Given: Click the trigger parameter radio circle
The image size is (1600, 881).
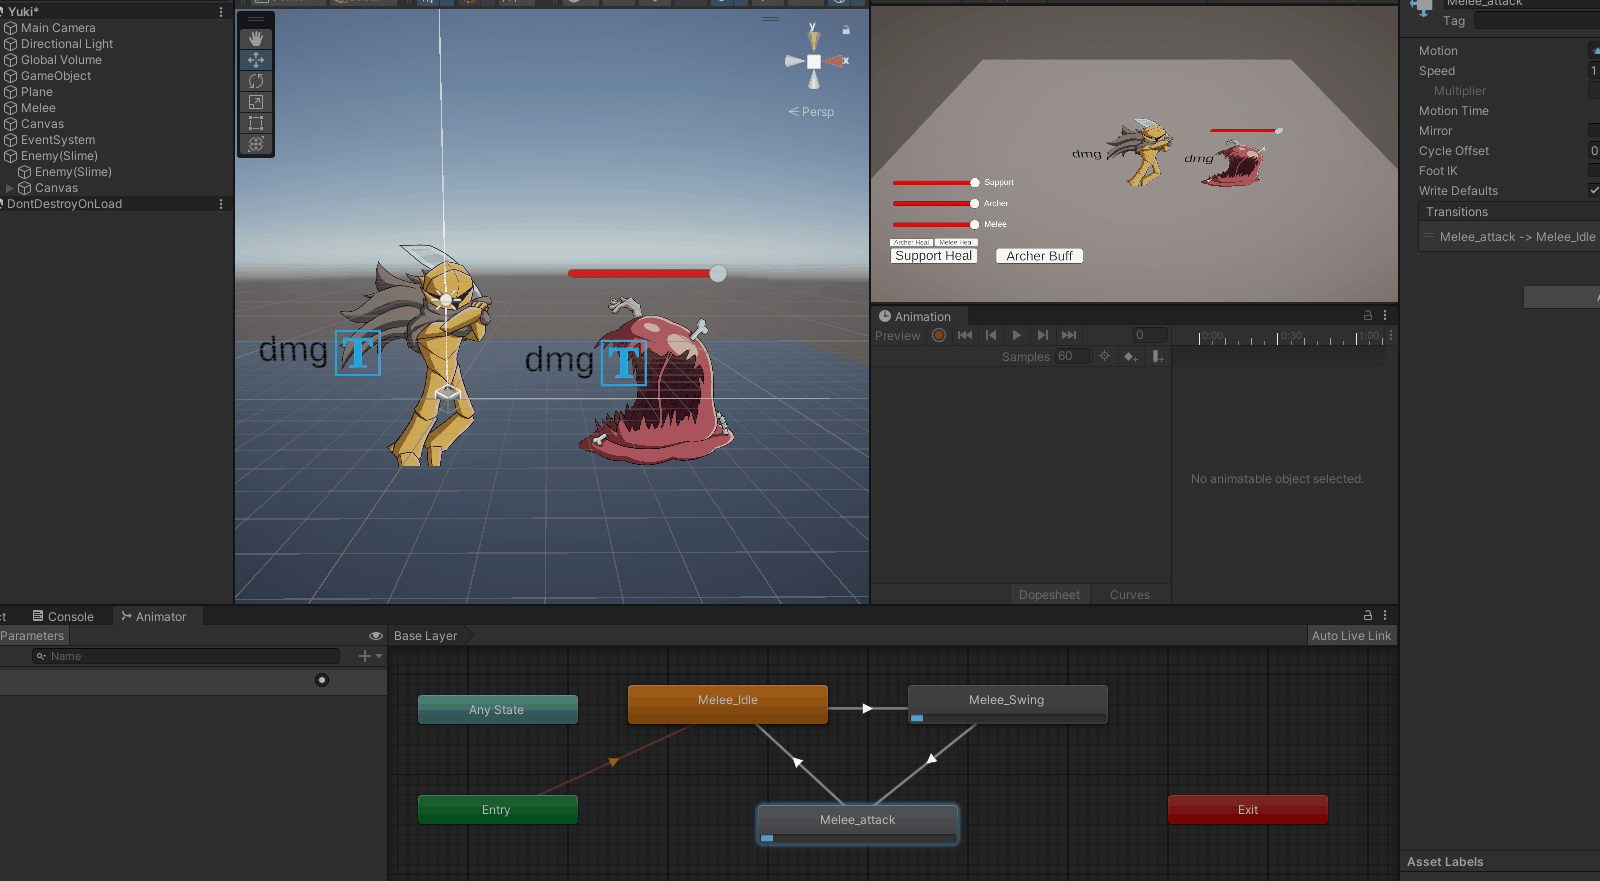Looking at the screenshot, I should (322, 680).
